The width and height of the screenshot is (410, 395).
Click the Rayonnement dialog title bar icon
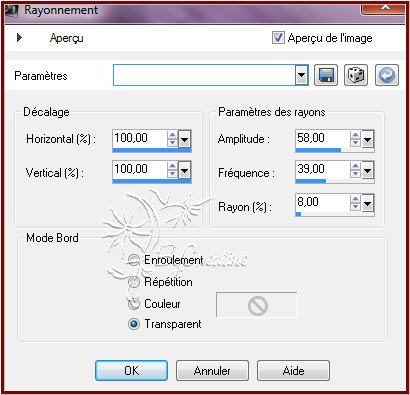[x=12, y=10]
